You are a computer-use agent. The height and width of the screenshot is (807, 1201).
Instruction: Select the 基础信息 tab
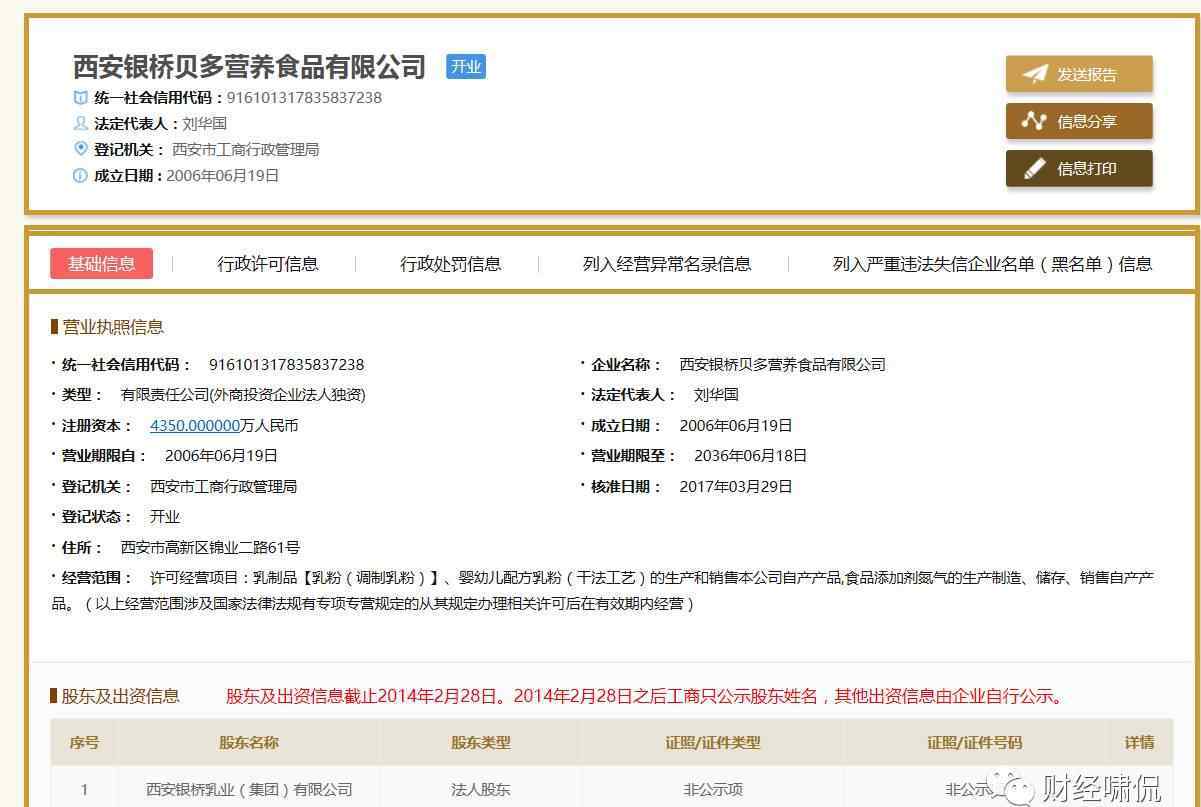click(x=101, y=264)
